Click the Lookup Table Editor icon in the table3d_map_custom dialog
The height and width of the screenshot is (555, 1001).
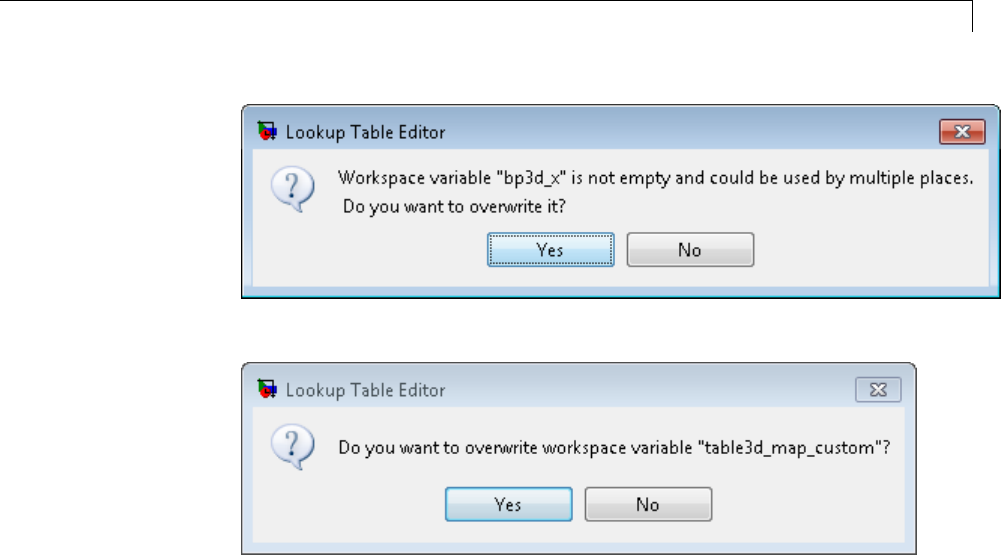coord(267,389)
